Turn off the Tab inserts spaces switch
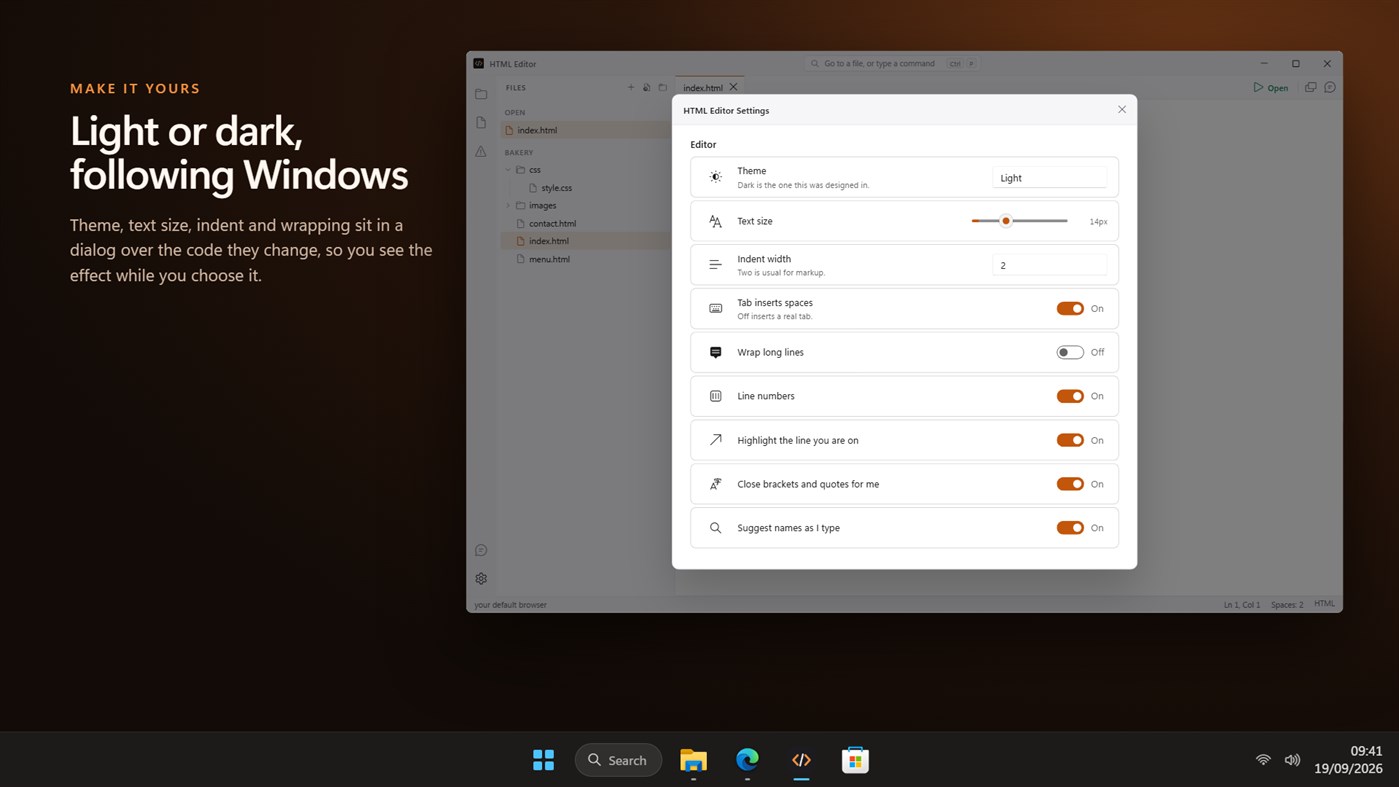This screenshot has height=787, width=1399. pos(1070,309)
